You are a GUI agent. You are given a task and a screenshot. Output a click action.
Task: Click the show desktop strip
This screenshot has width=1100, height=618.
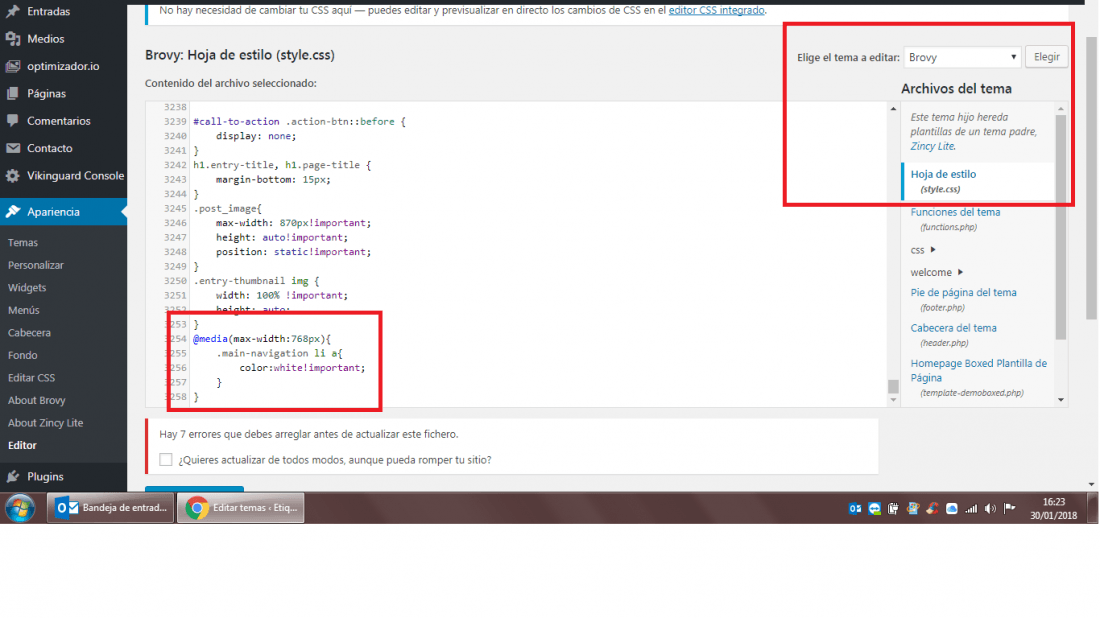(x=1092, y=507)
